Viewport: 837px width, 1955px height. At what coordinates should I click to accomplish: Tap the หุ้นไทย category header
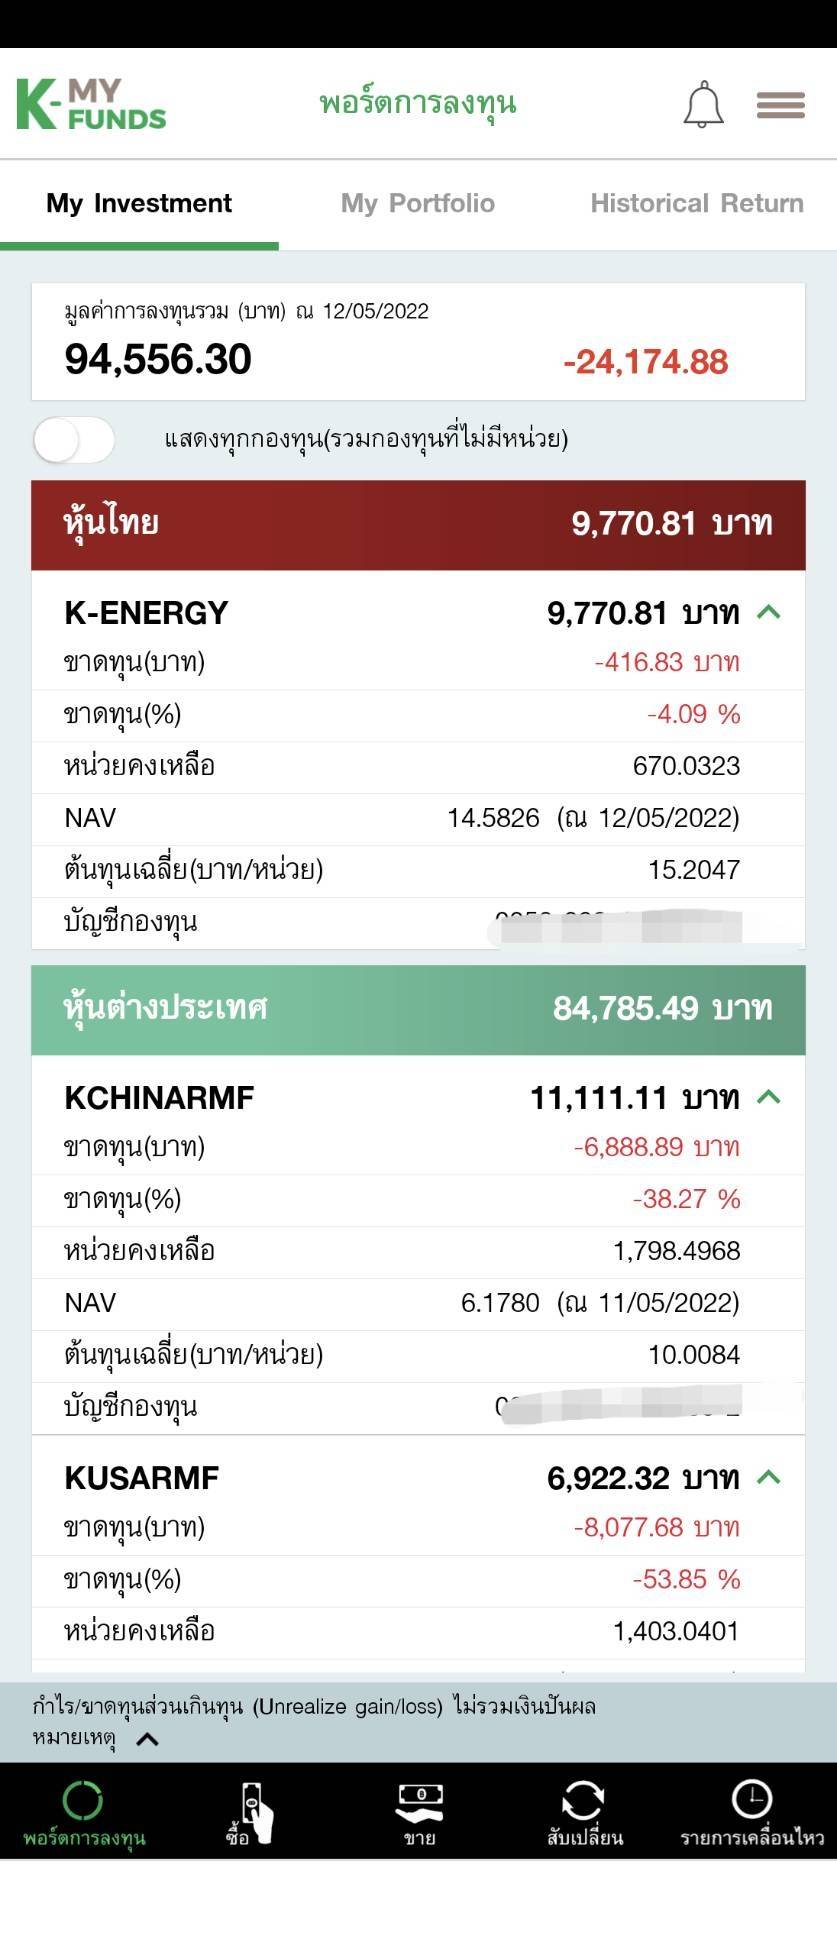pos(418,525)
